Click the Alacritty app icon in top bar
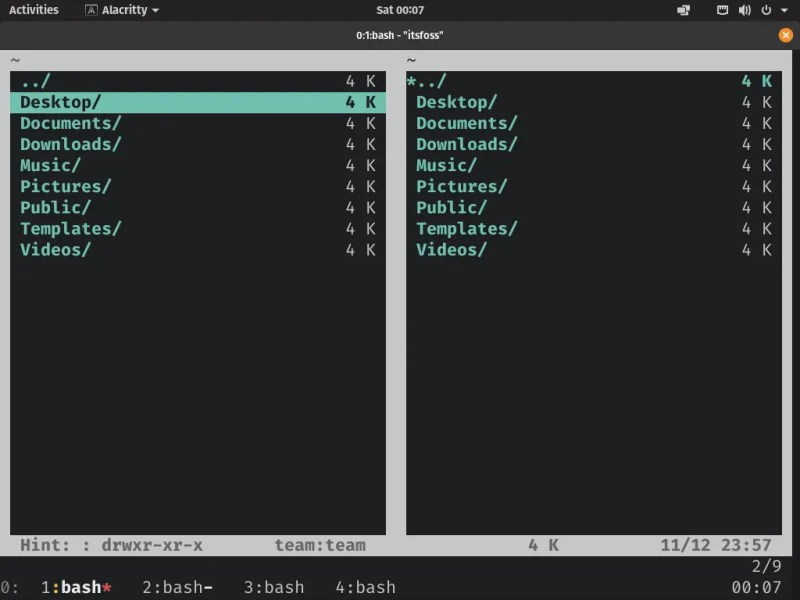Screen dimensions: 800x600 pos(92,10)
